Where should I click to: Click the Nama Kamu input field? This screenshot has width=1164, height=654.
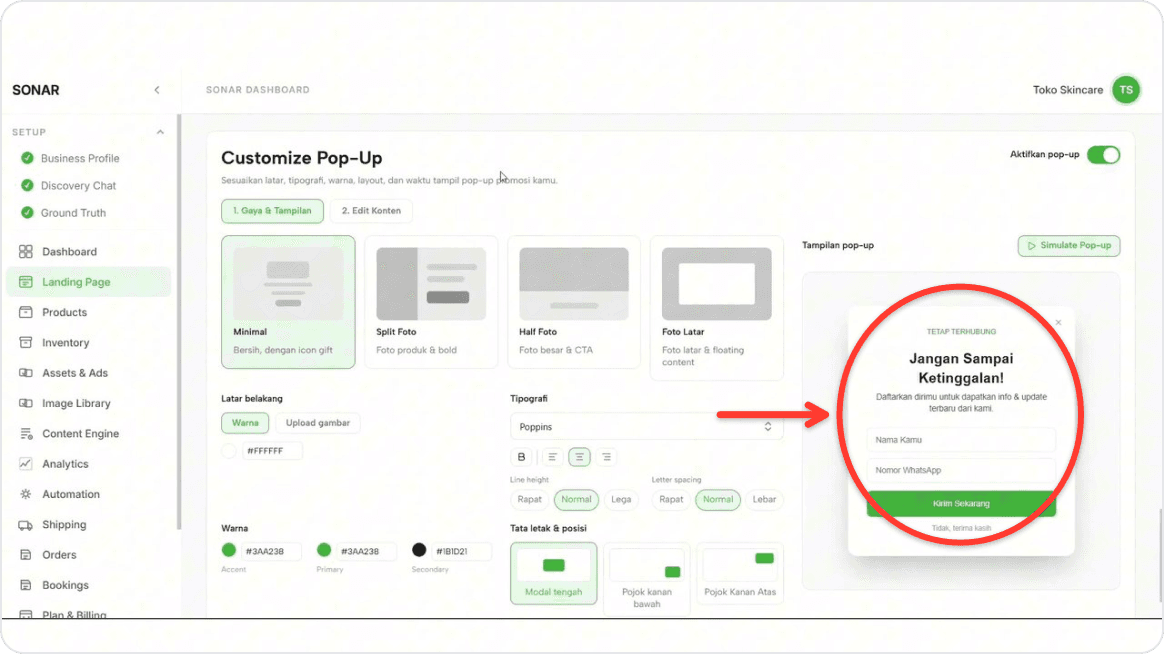[961, 439]
